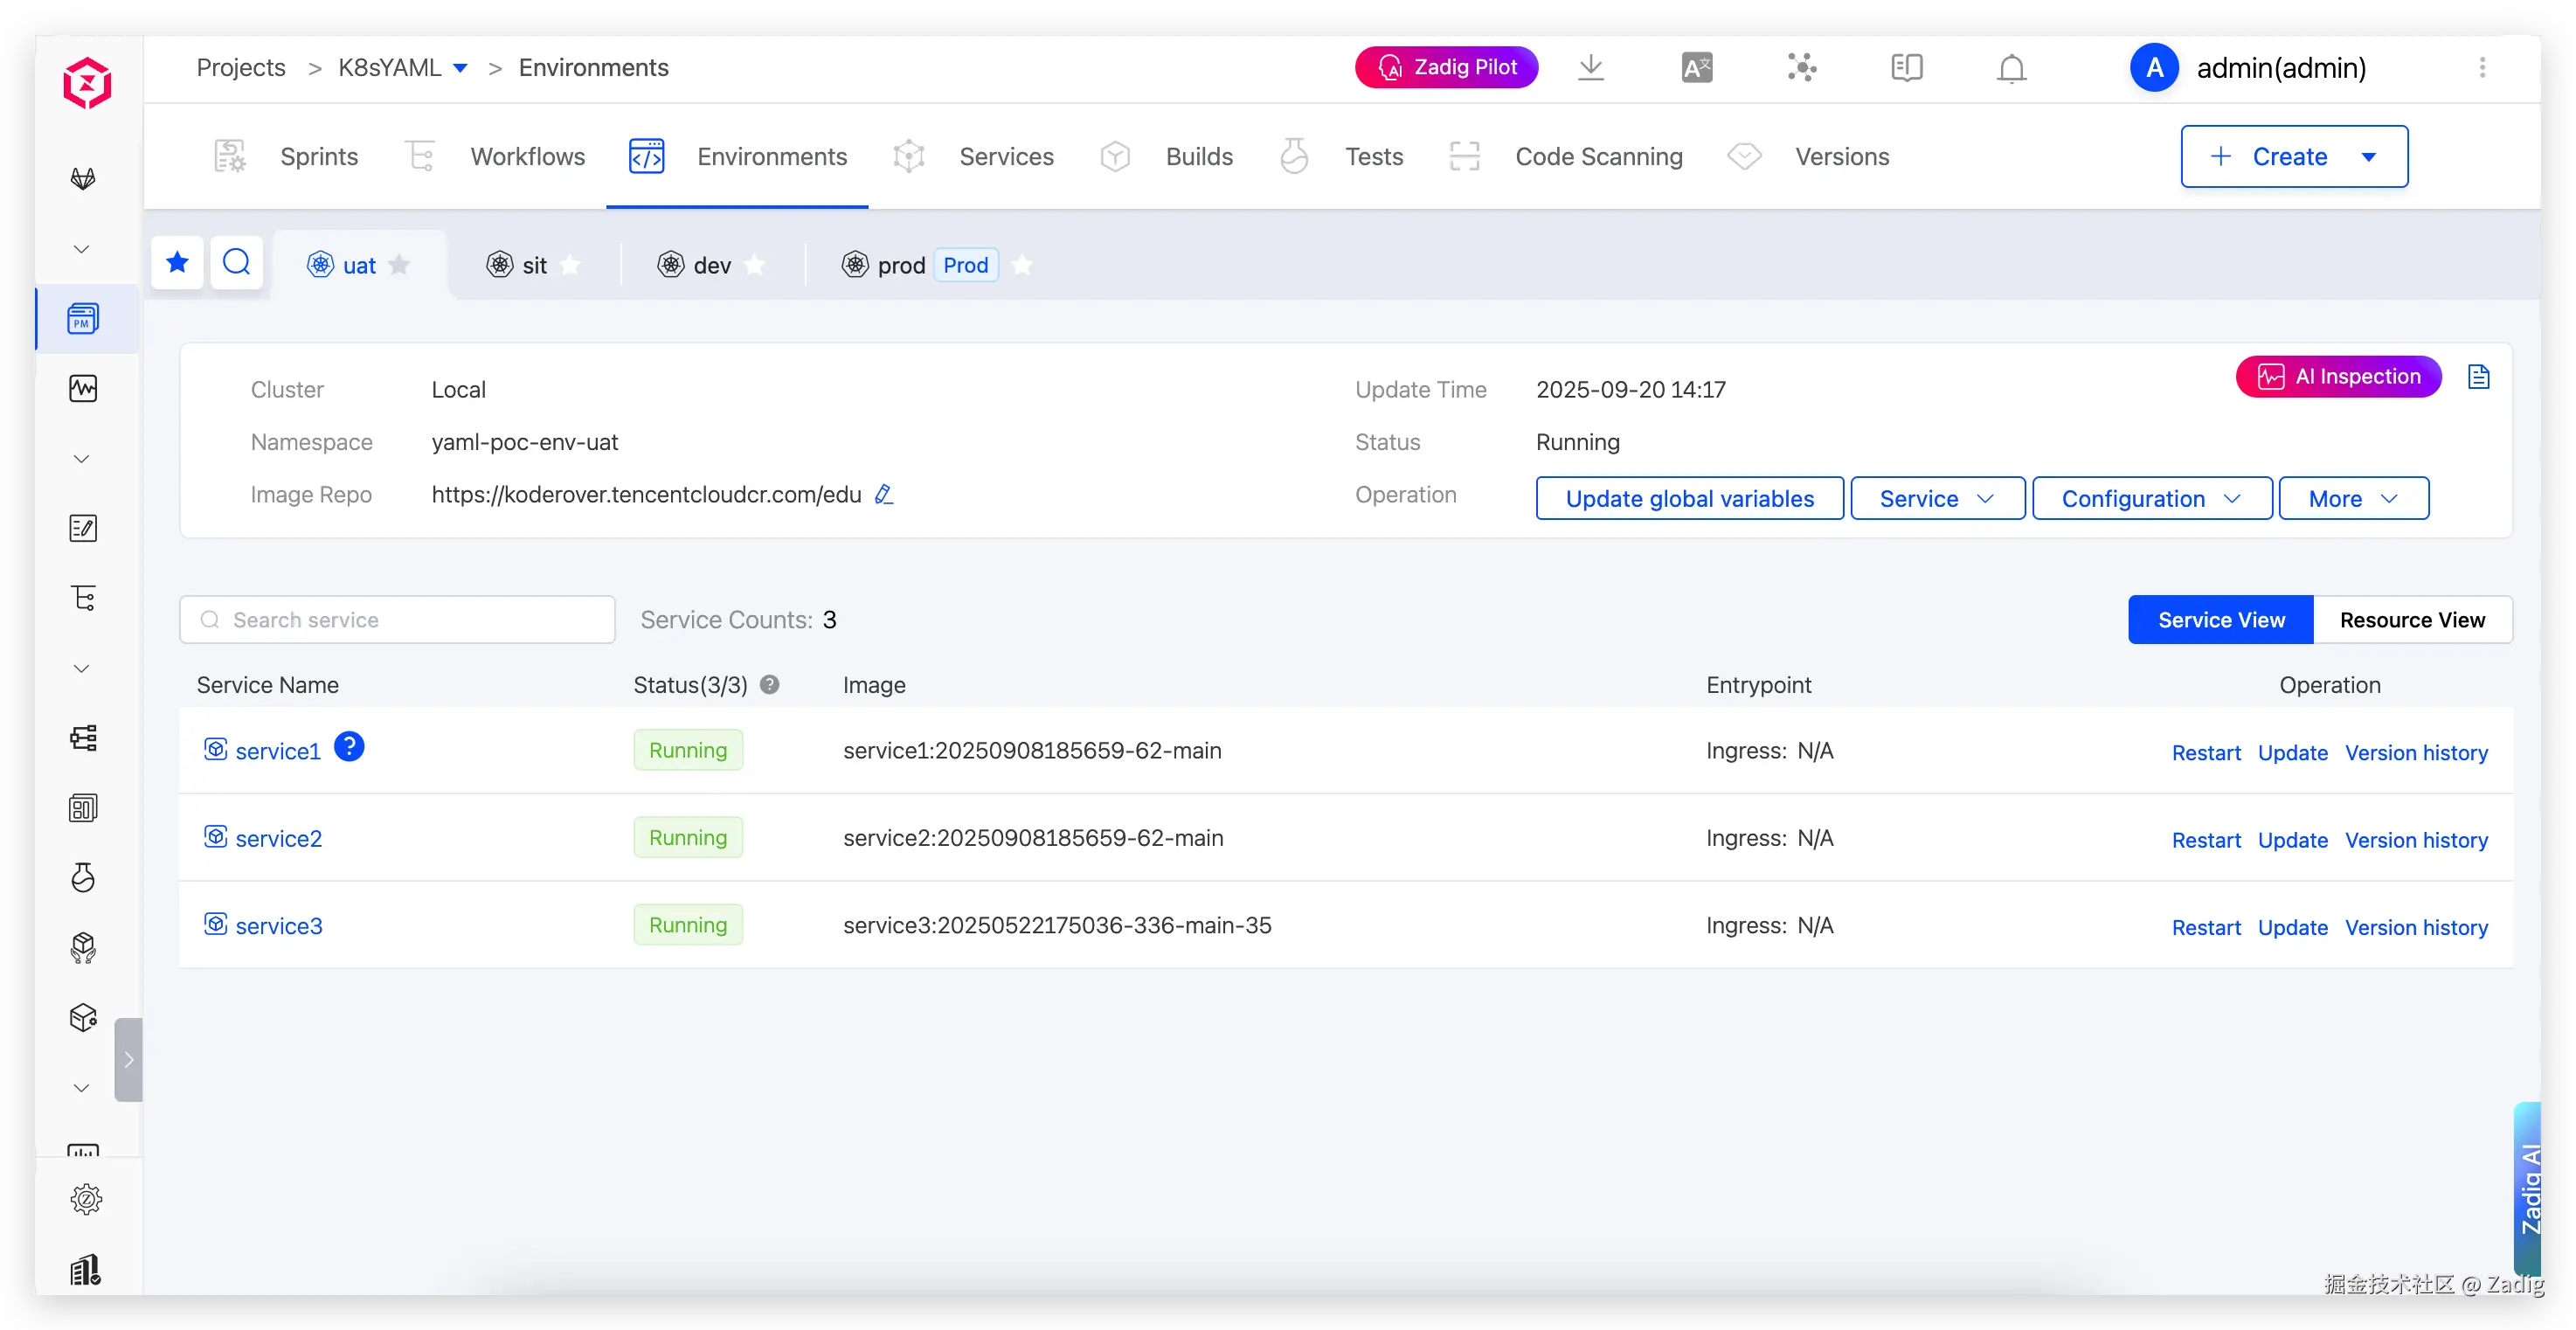This screenshot has height=1330, width=2576.
Task: Click the environment search magnifier icon
Action: [237, 263]
